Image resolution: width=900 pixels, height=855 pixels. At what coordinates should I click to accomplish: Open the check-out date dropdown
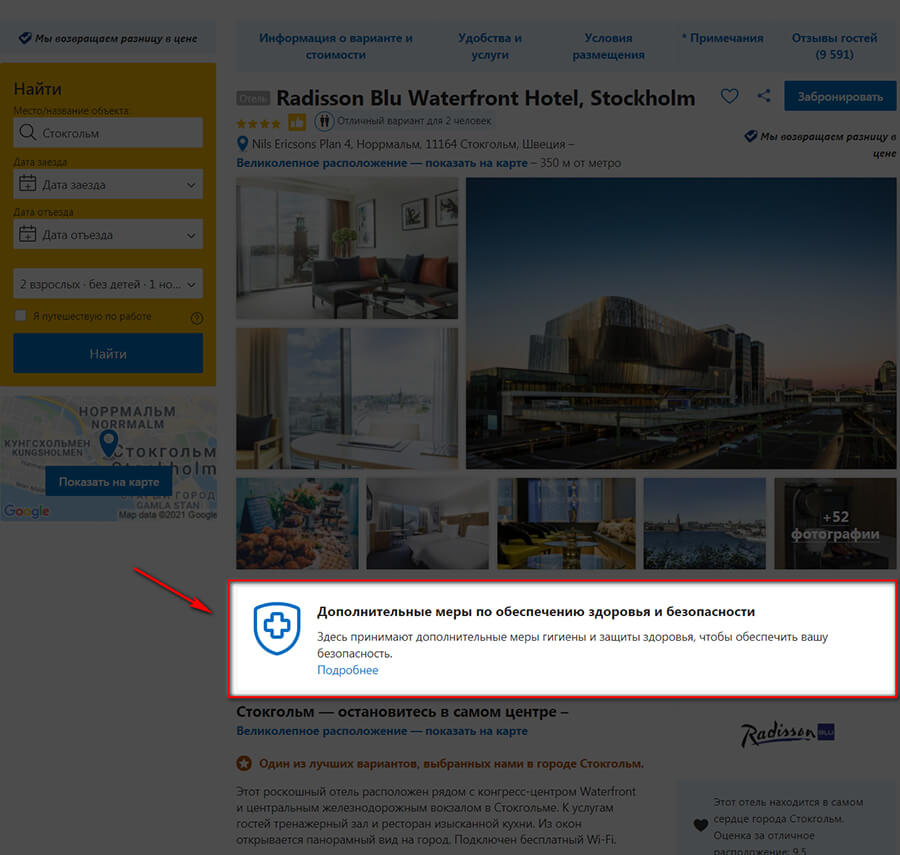[108, 235]
